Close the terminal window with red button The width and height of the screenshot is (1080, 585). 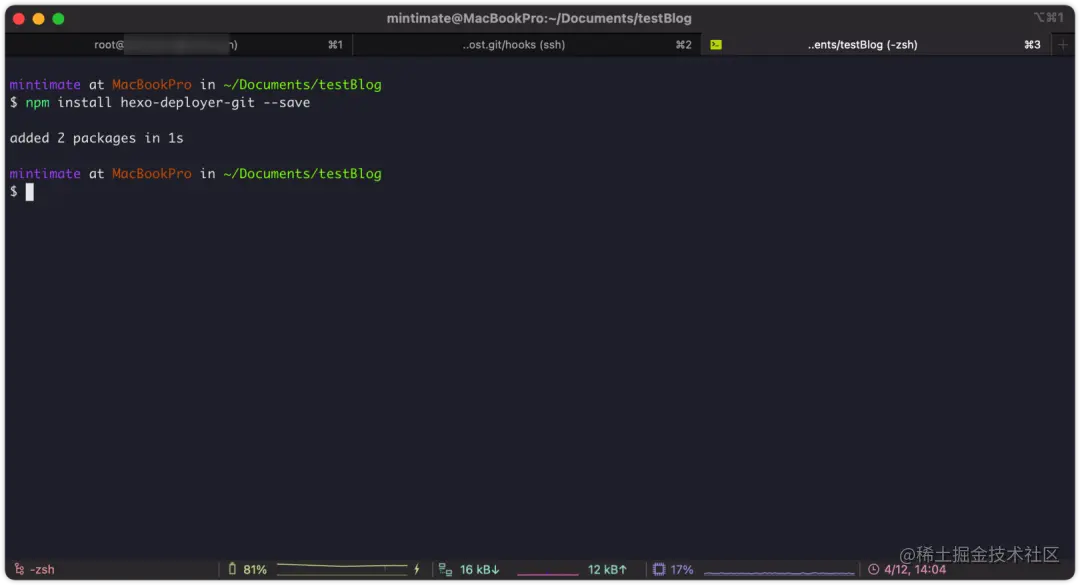coord(19,19)
